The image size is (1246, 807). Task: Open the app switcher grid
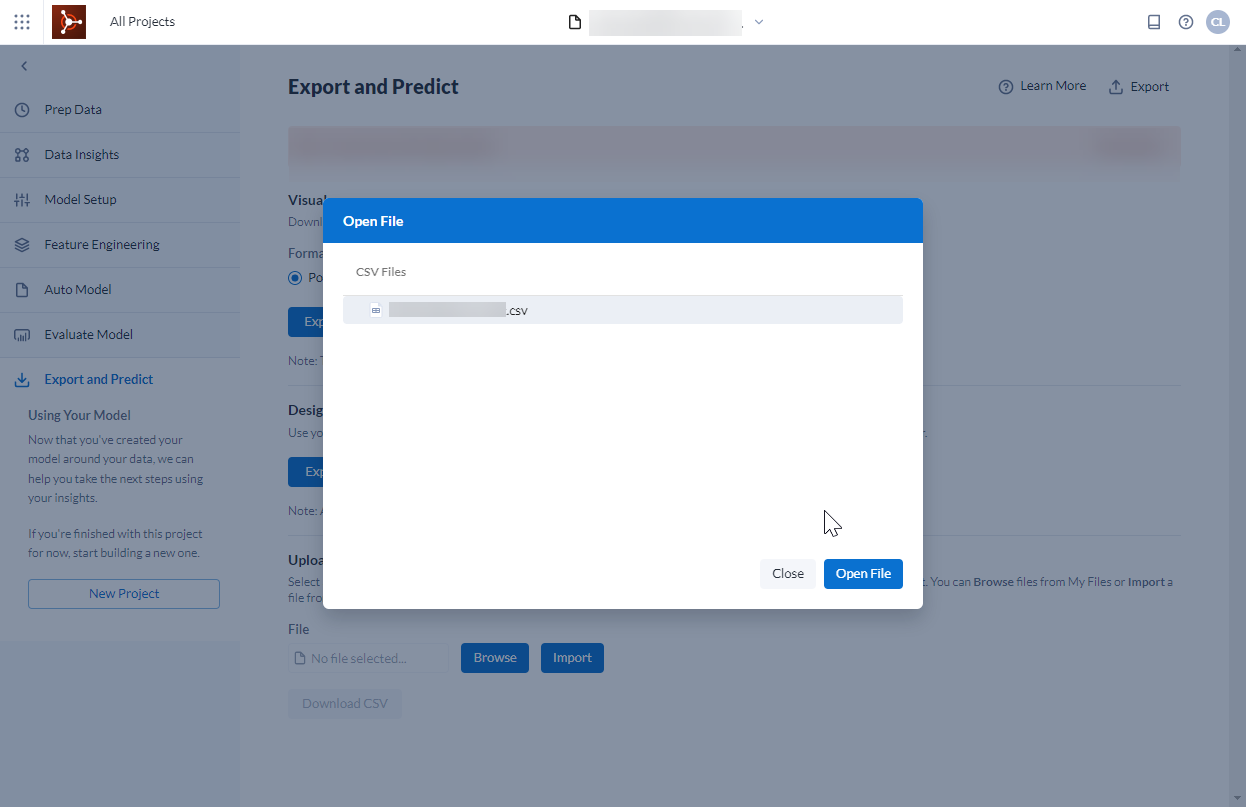pyautogui.click(x=21, y=21)
